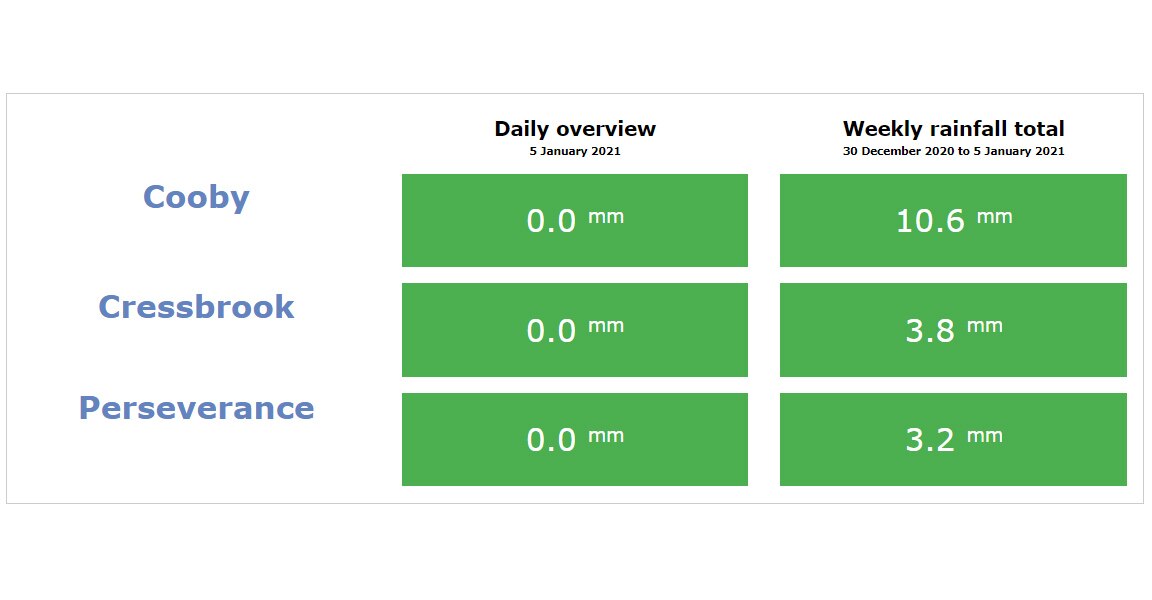Click Cooby's 10.6 weekly rainfall value

click(929, 221)
